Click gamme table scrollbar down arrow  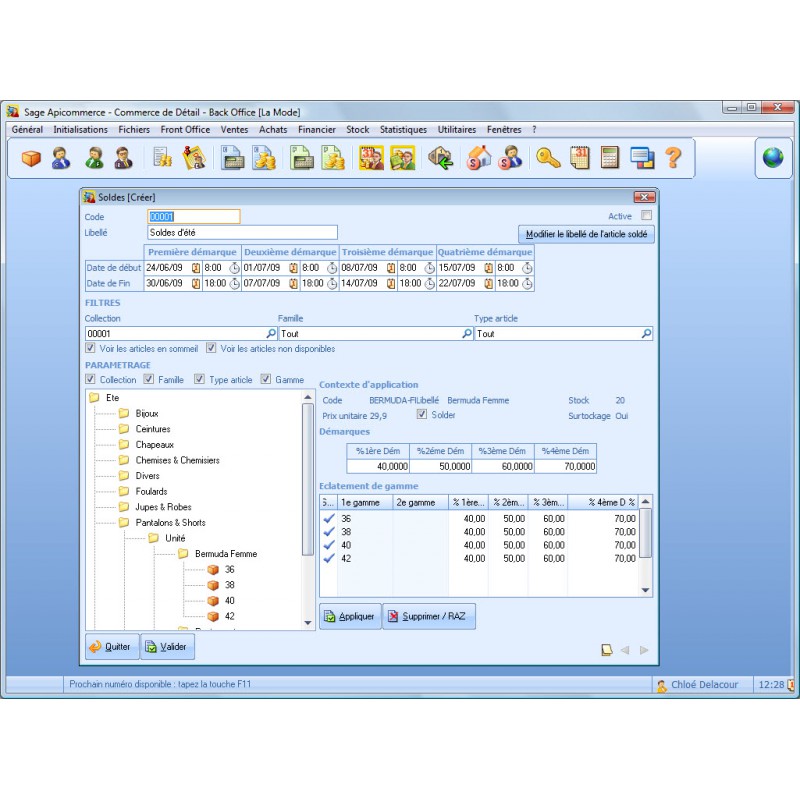645,590
